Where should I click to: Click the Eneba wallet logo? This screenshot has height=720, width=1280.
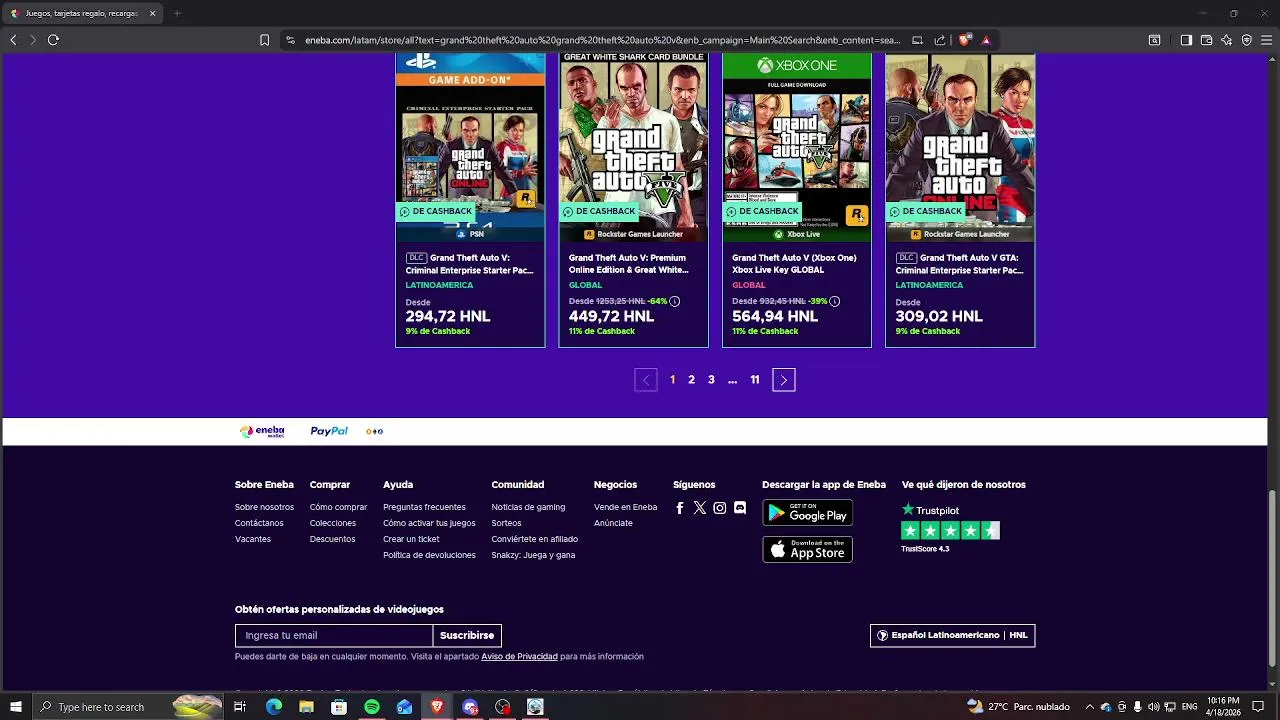point(262,431)
